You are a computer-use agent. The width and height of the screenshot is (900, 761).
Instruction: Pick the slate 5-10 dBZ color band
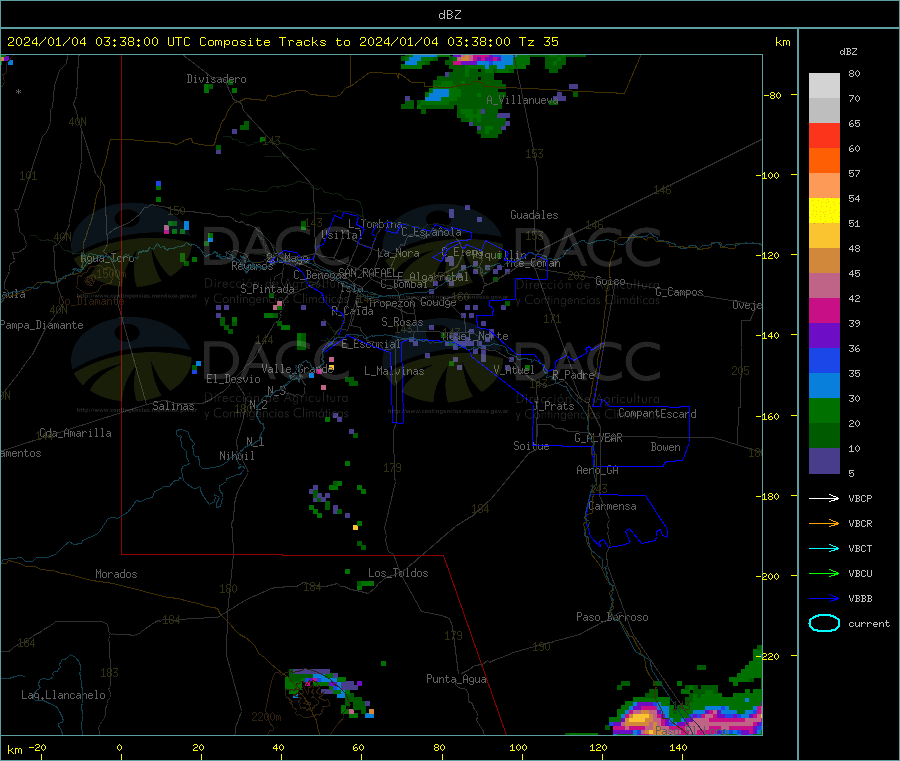824,461
